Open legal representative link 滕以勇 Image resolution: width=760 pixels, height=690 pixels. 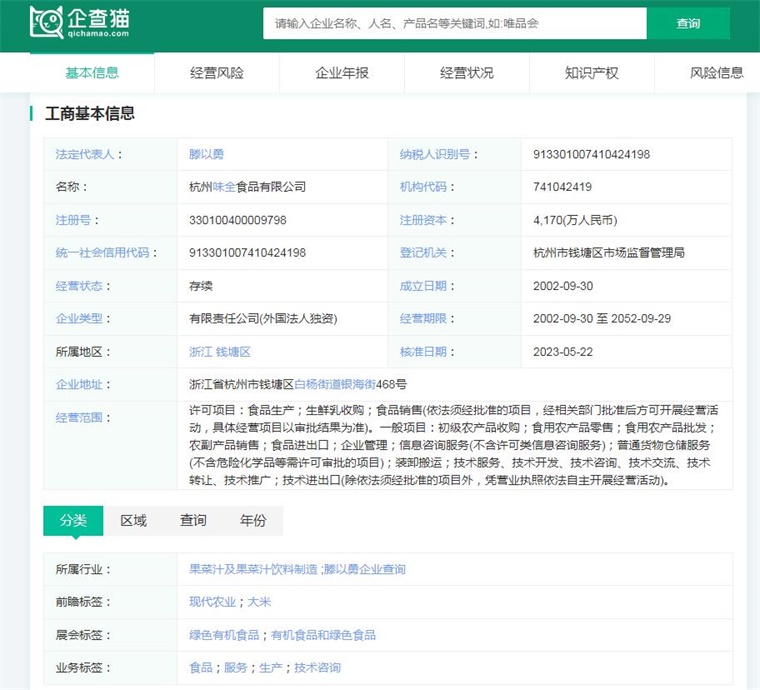206,154
